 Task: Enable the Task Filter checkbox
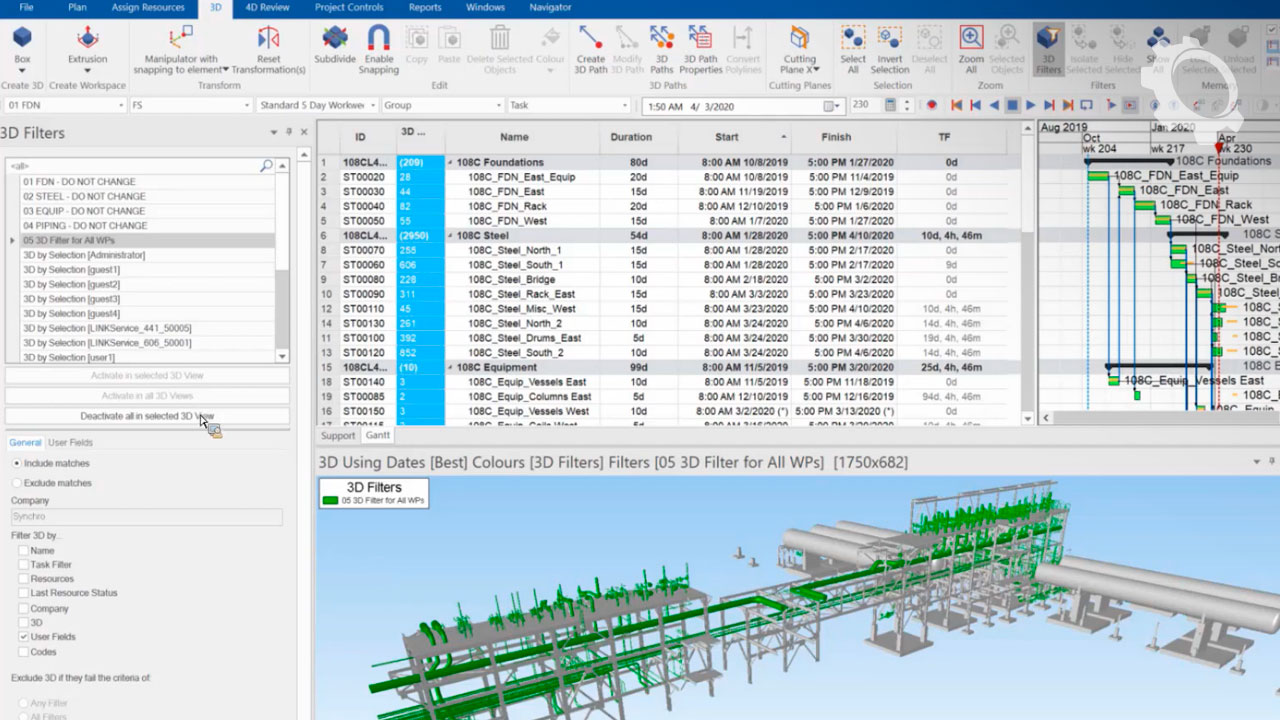23,565
